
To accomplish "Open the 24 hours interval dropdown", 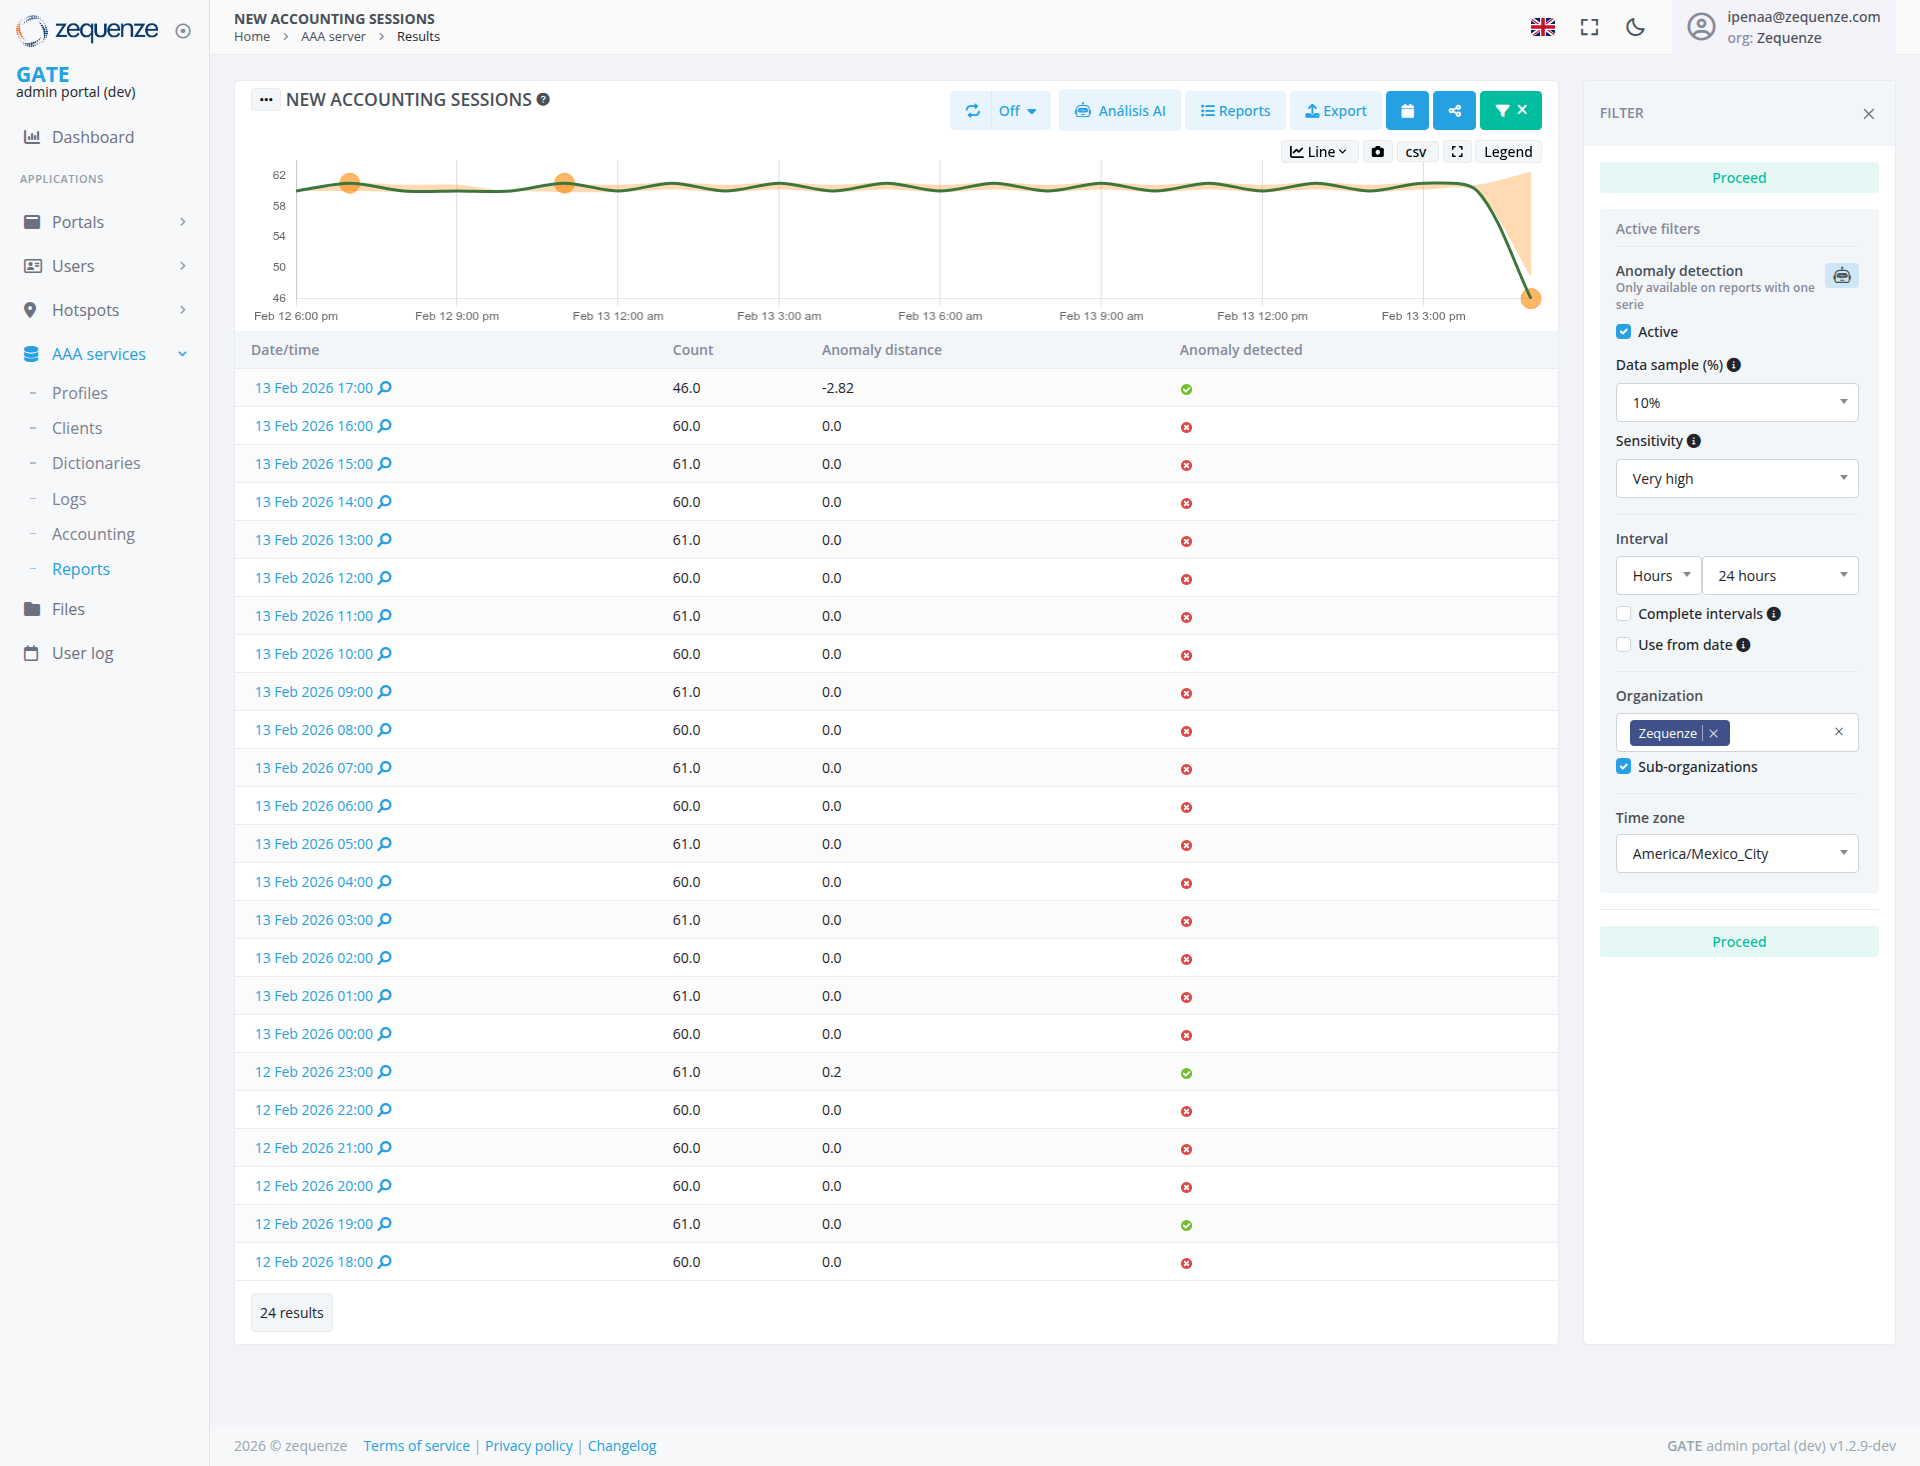I will [x=1780, y=575].
